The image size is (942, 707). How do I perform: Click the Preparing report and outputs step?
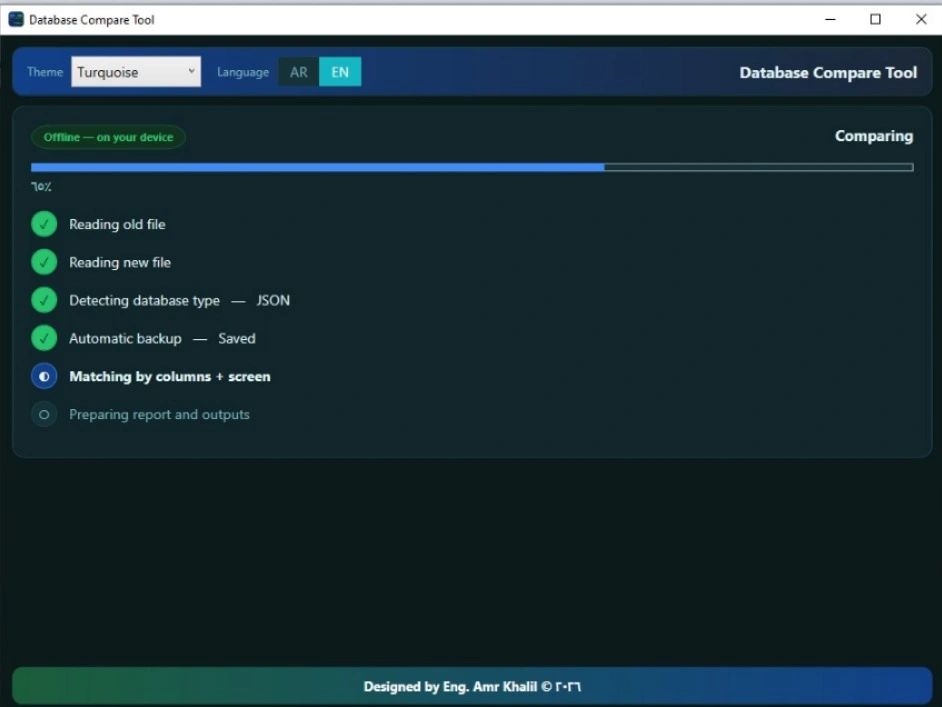[x=159, y=414]
